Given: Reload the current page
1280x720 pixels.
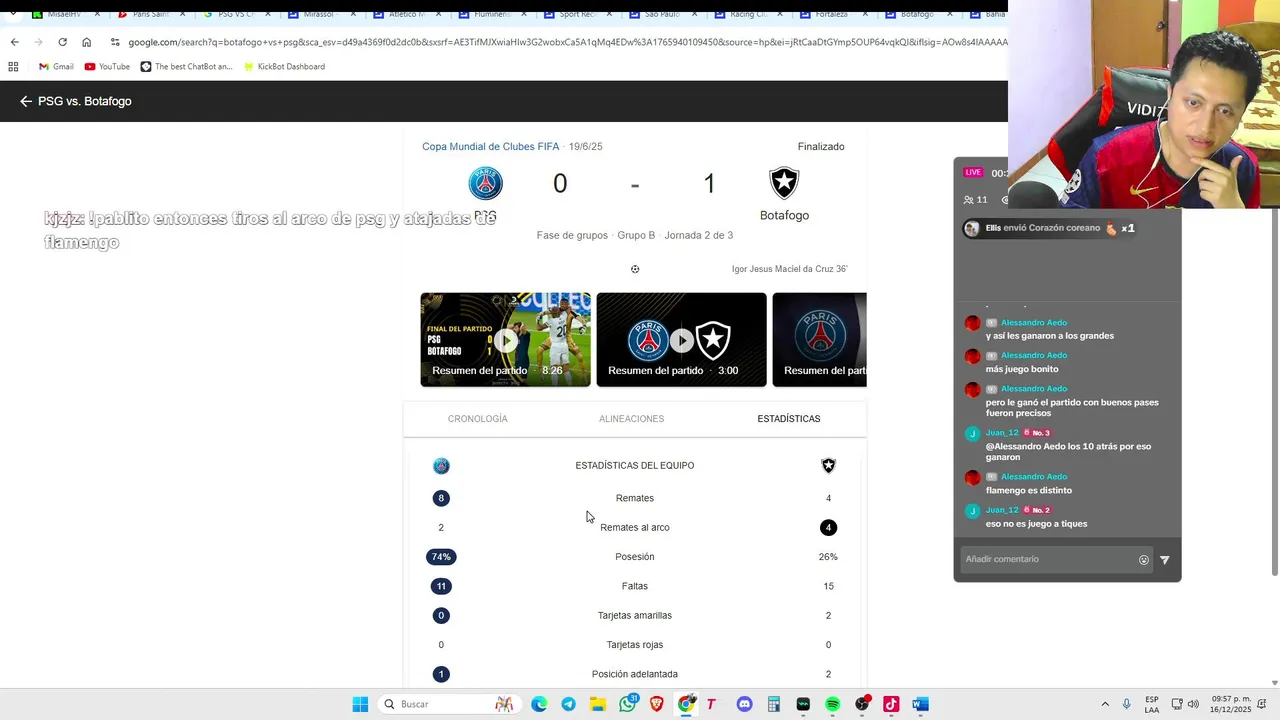Looking at the screenshot, I should [62, 42].
